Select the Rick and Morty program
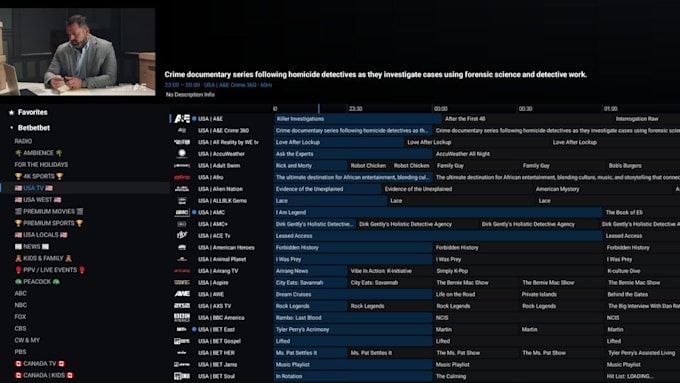This screenshot has width=680, height=383. [310, 165]
